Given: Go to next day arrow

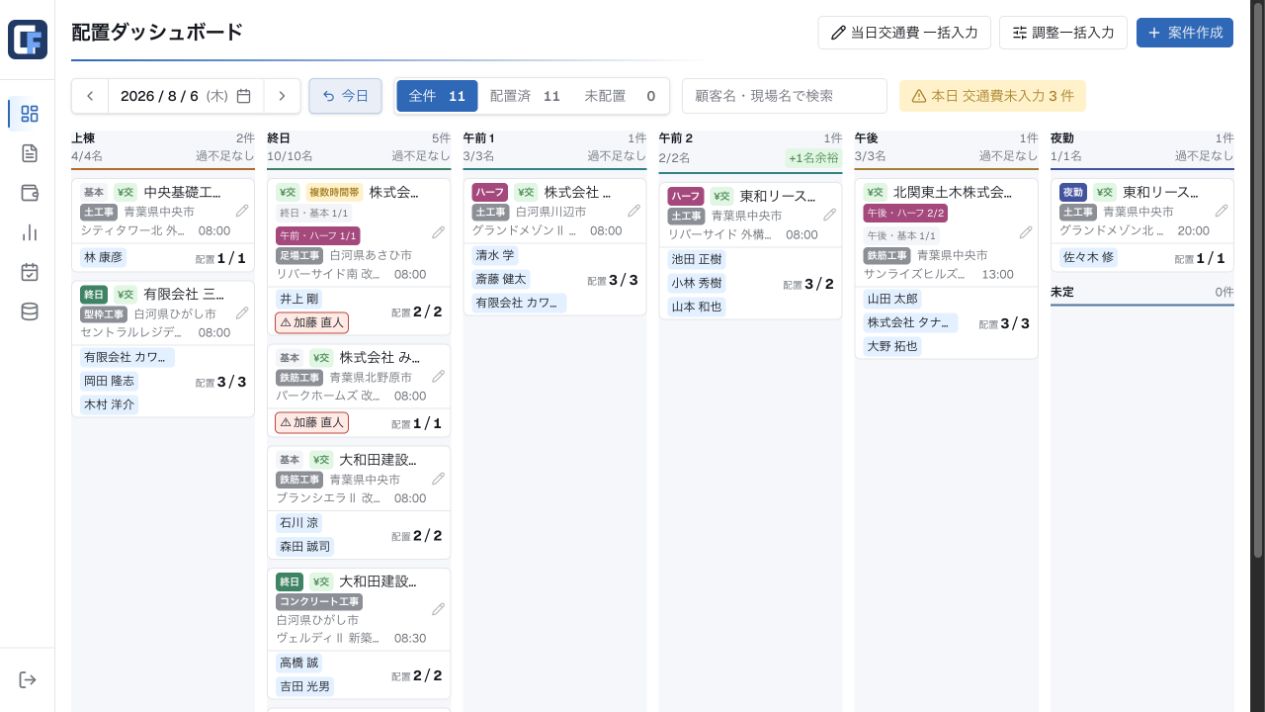Looking at the screenshot, I should coord(282,96).
